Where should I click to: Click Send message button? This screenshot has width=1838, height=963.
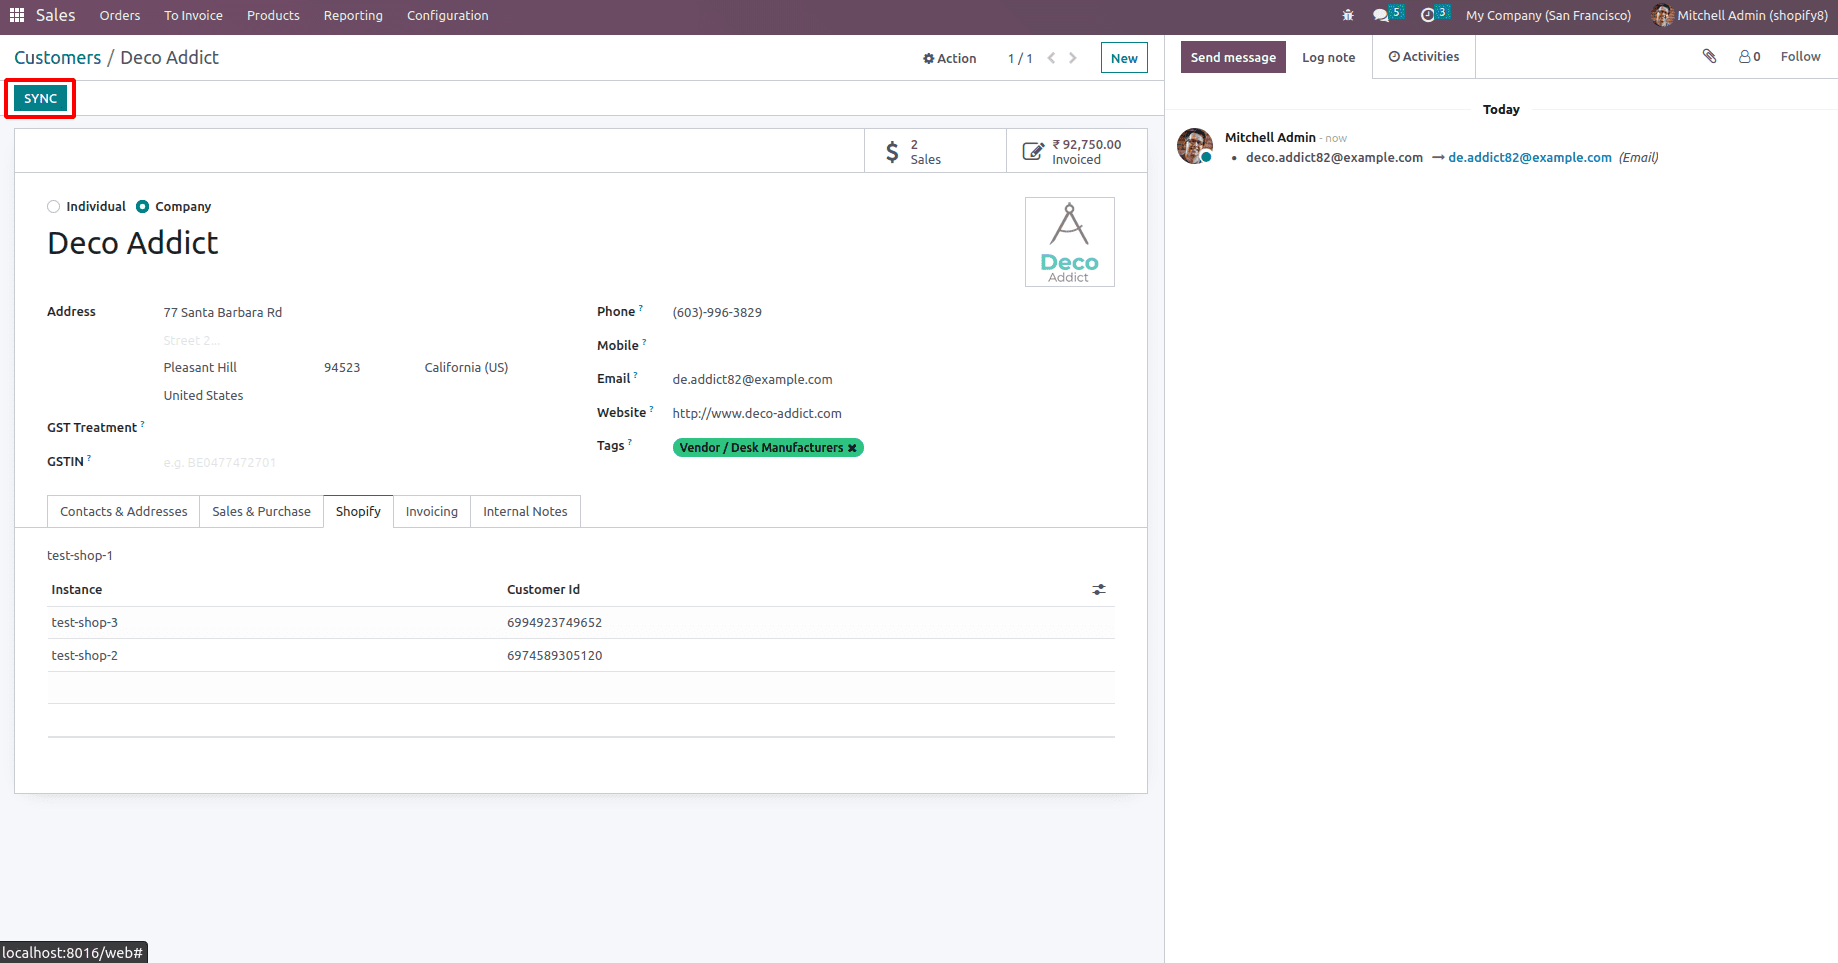(1233, 57)
